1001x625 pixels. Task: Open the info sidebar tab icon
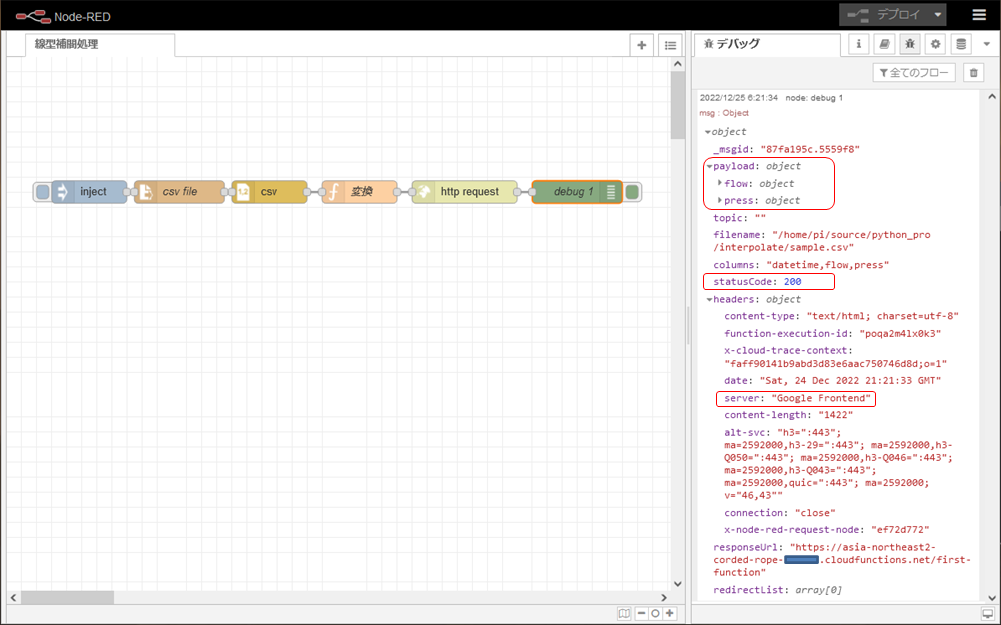858,44
